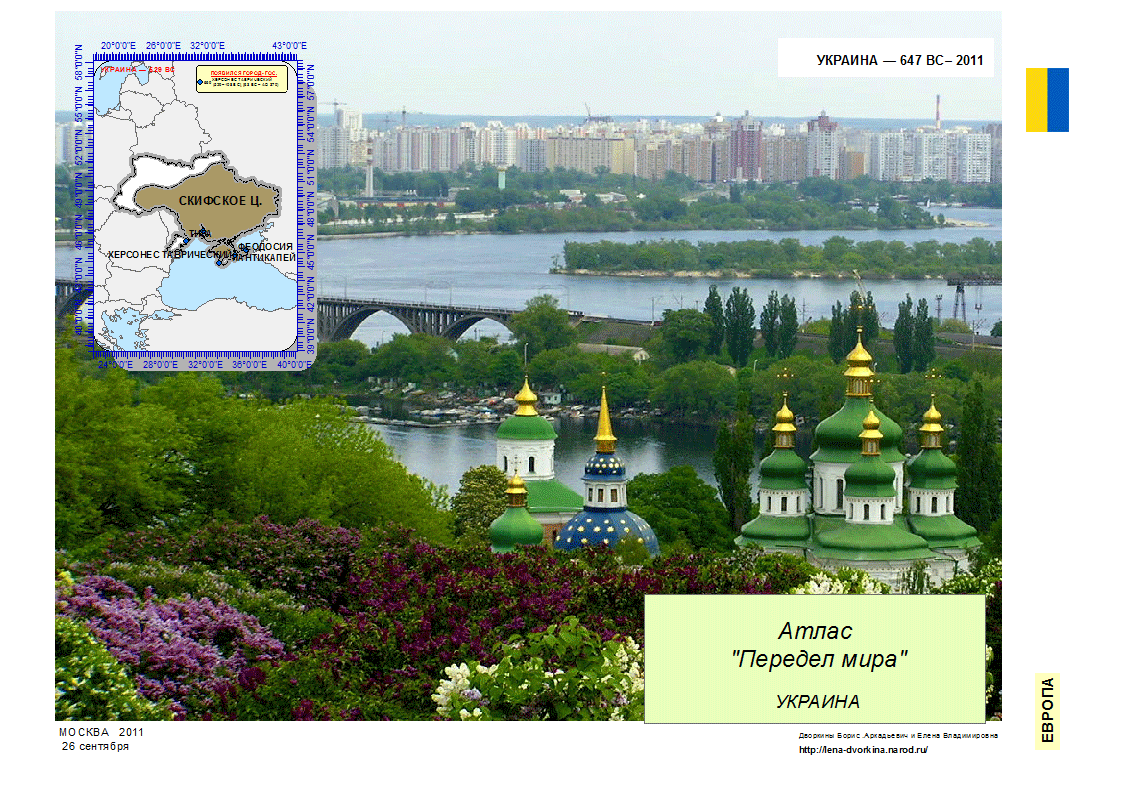The height and width of the screenshot is (794, 1122).
Task: Select the ЕВРОПА vertical side tab
Action: point(1047,710)
